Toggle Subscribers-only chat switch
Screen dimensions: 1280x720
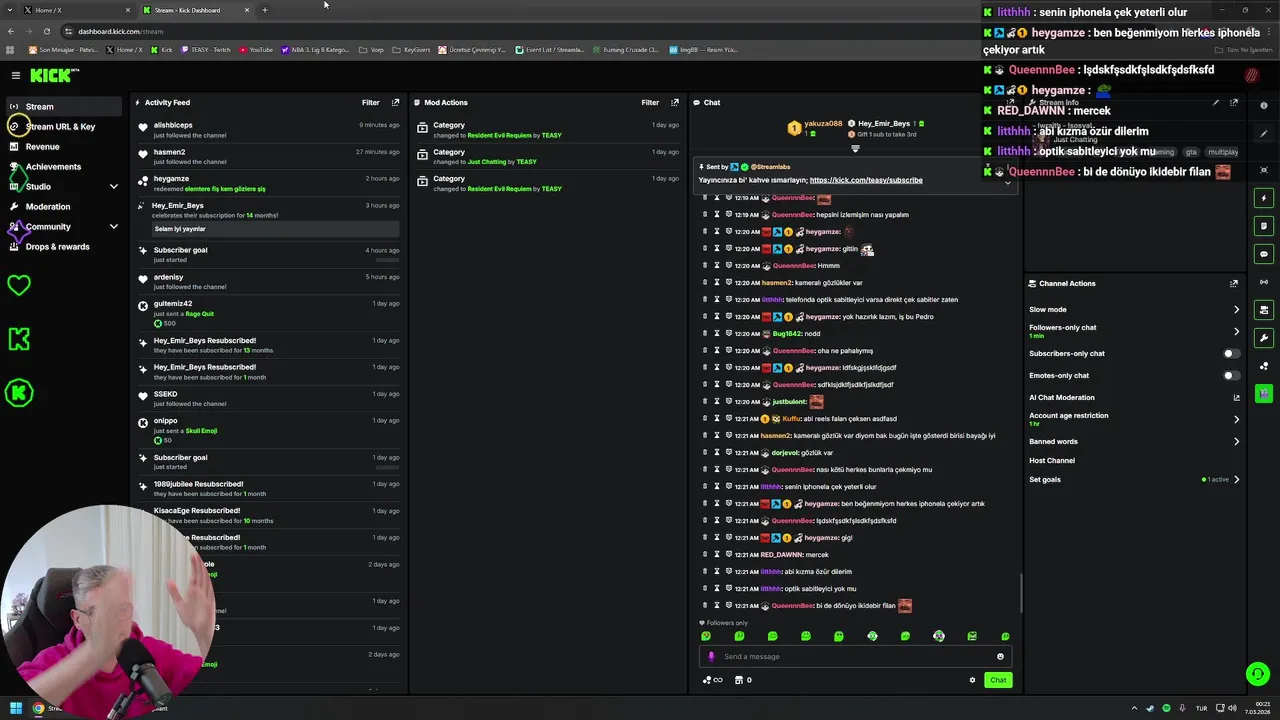(x=1232, y=353)
